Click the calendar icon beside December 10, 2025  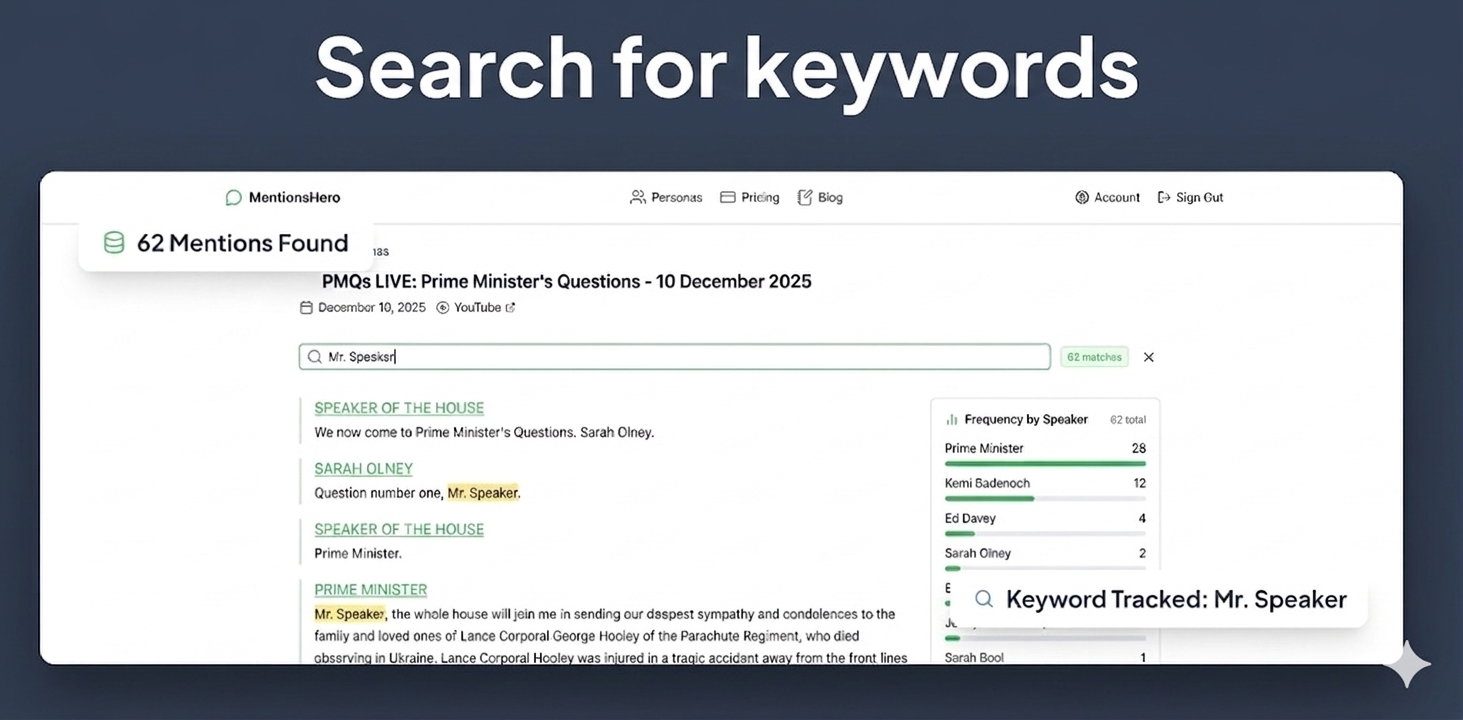point(306,307)
